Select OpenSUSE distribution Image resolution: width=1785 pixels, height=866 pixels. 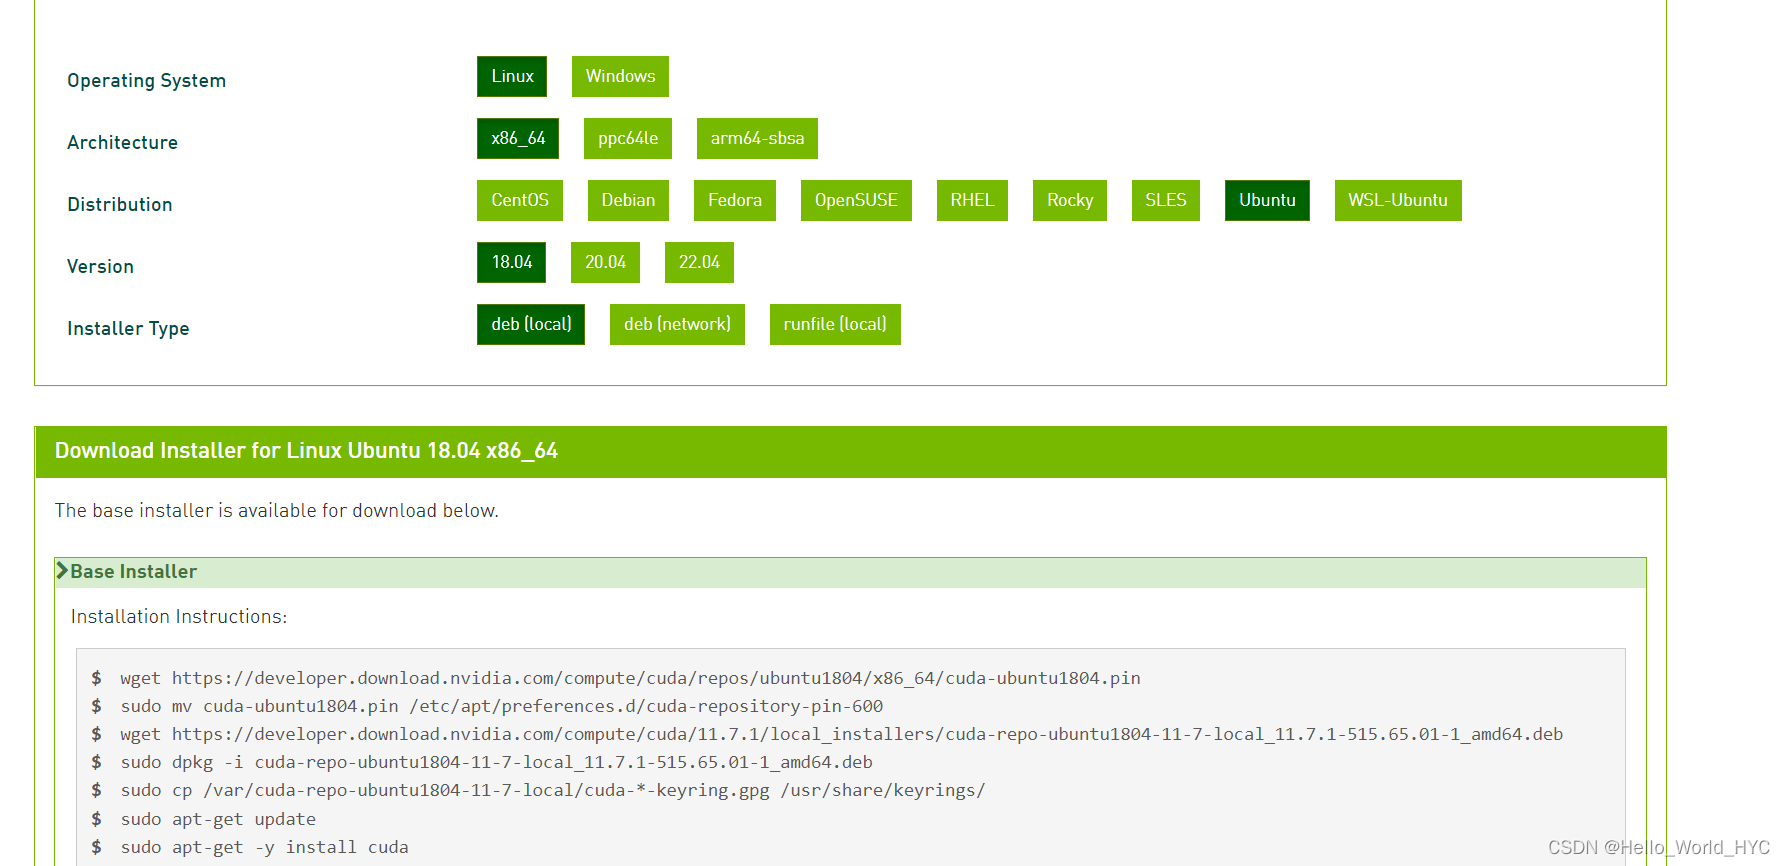pyautogui.click(x=856, y=200)
